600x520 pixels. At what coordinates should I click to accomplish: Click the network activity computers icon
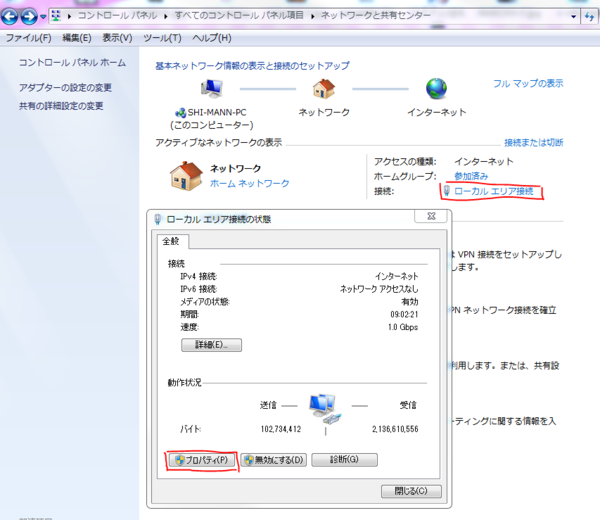[324, 409]
